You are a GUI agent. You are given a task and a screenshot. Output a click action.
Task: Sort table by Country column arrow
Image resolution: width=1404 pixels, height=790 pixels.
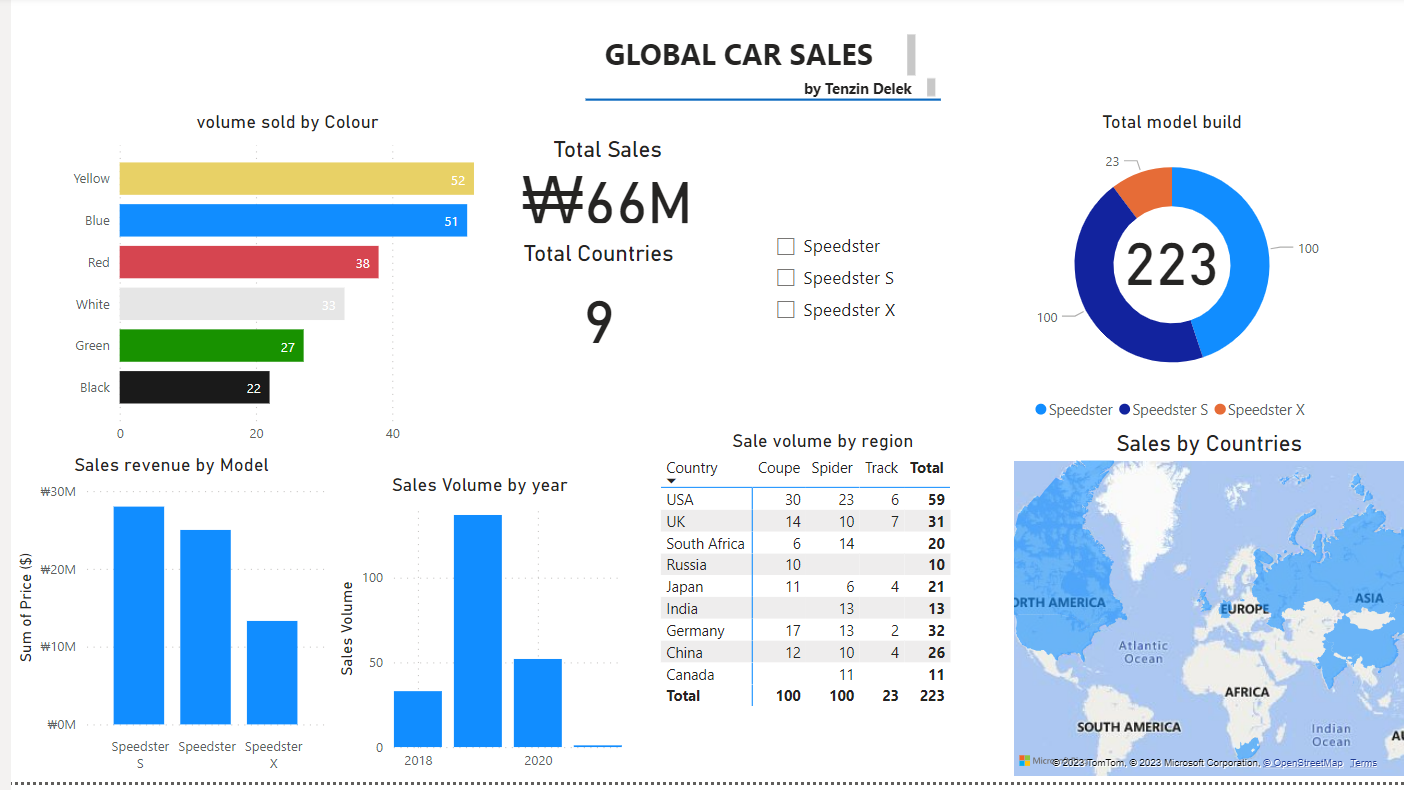(x=672, y=482)
